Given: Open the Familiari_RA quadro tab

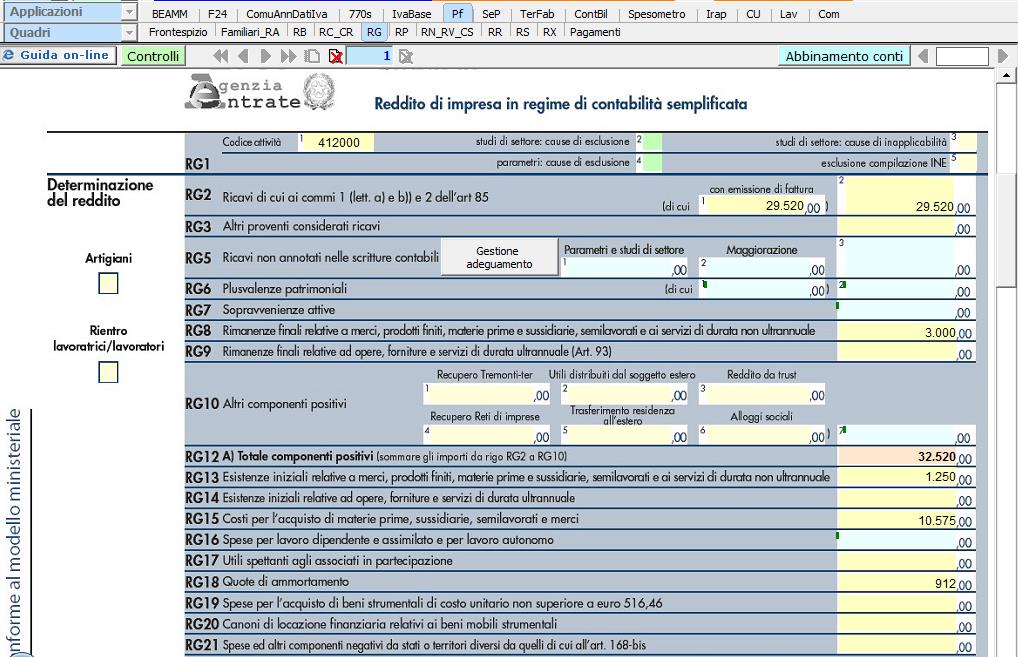Looking at the screenshot, I should 250,32.
